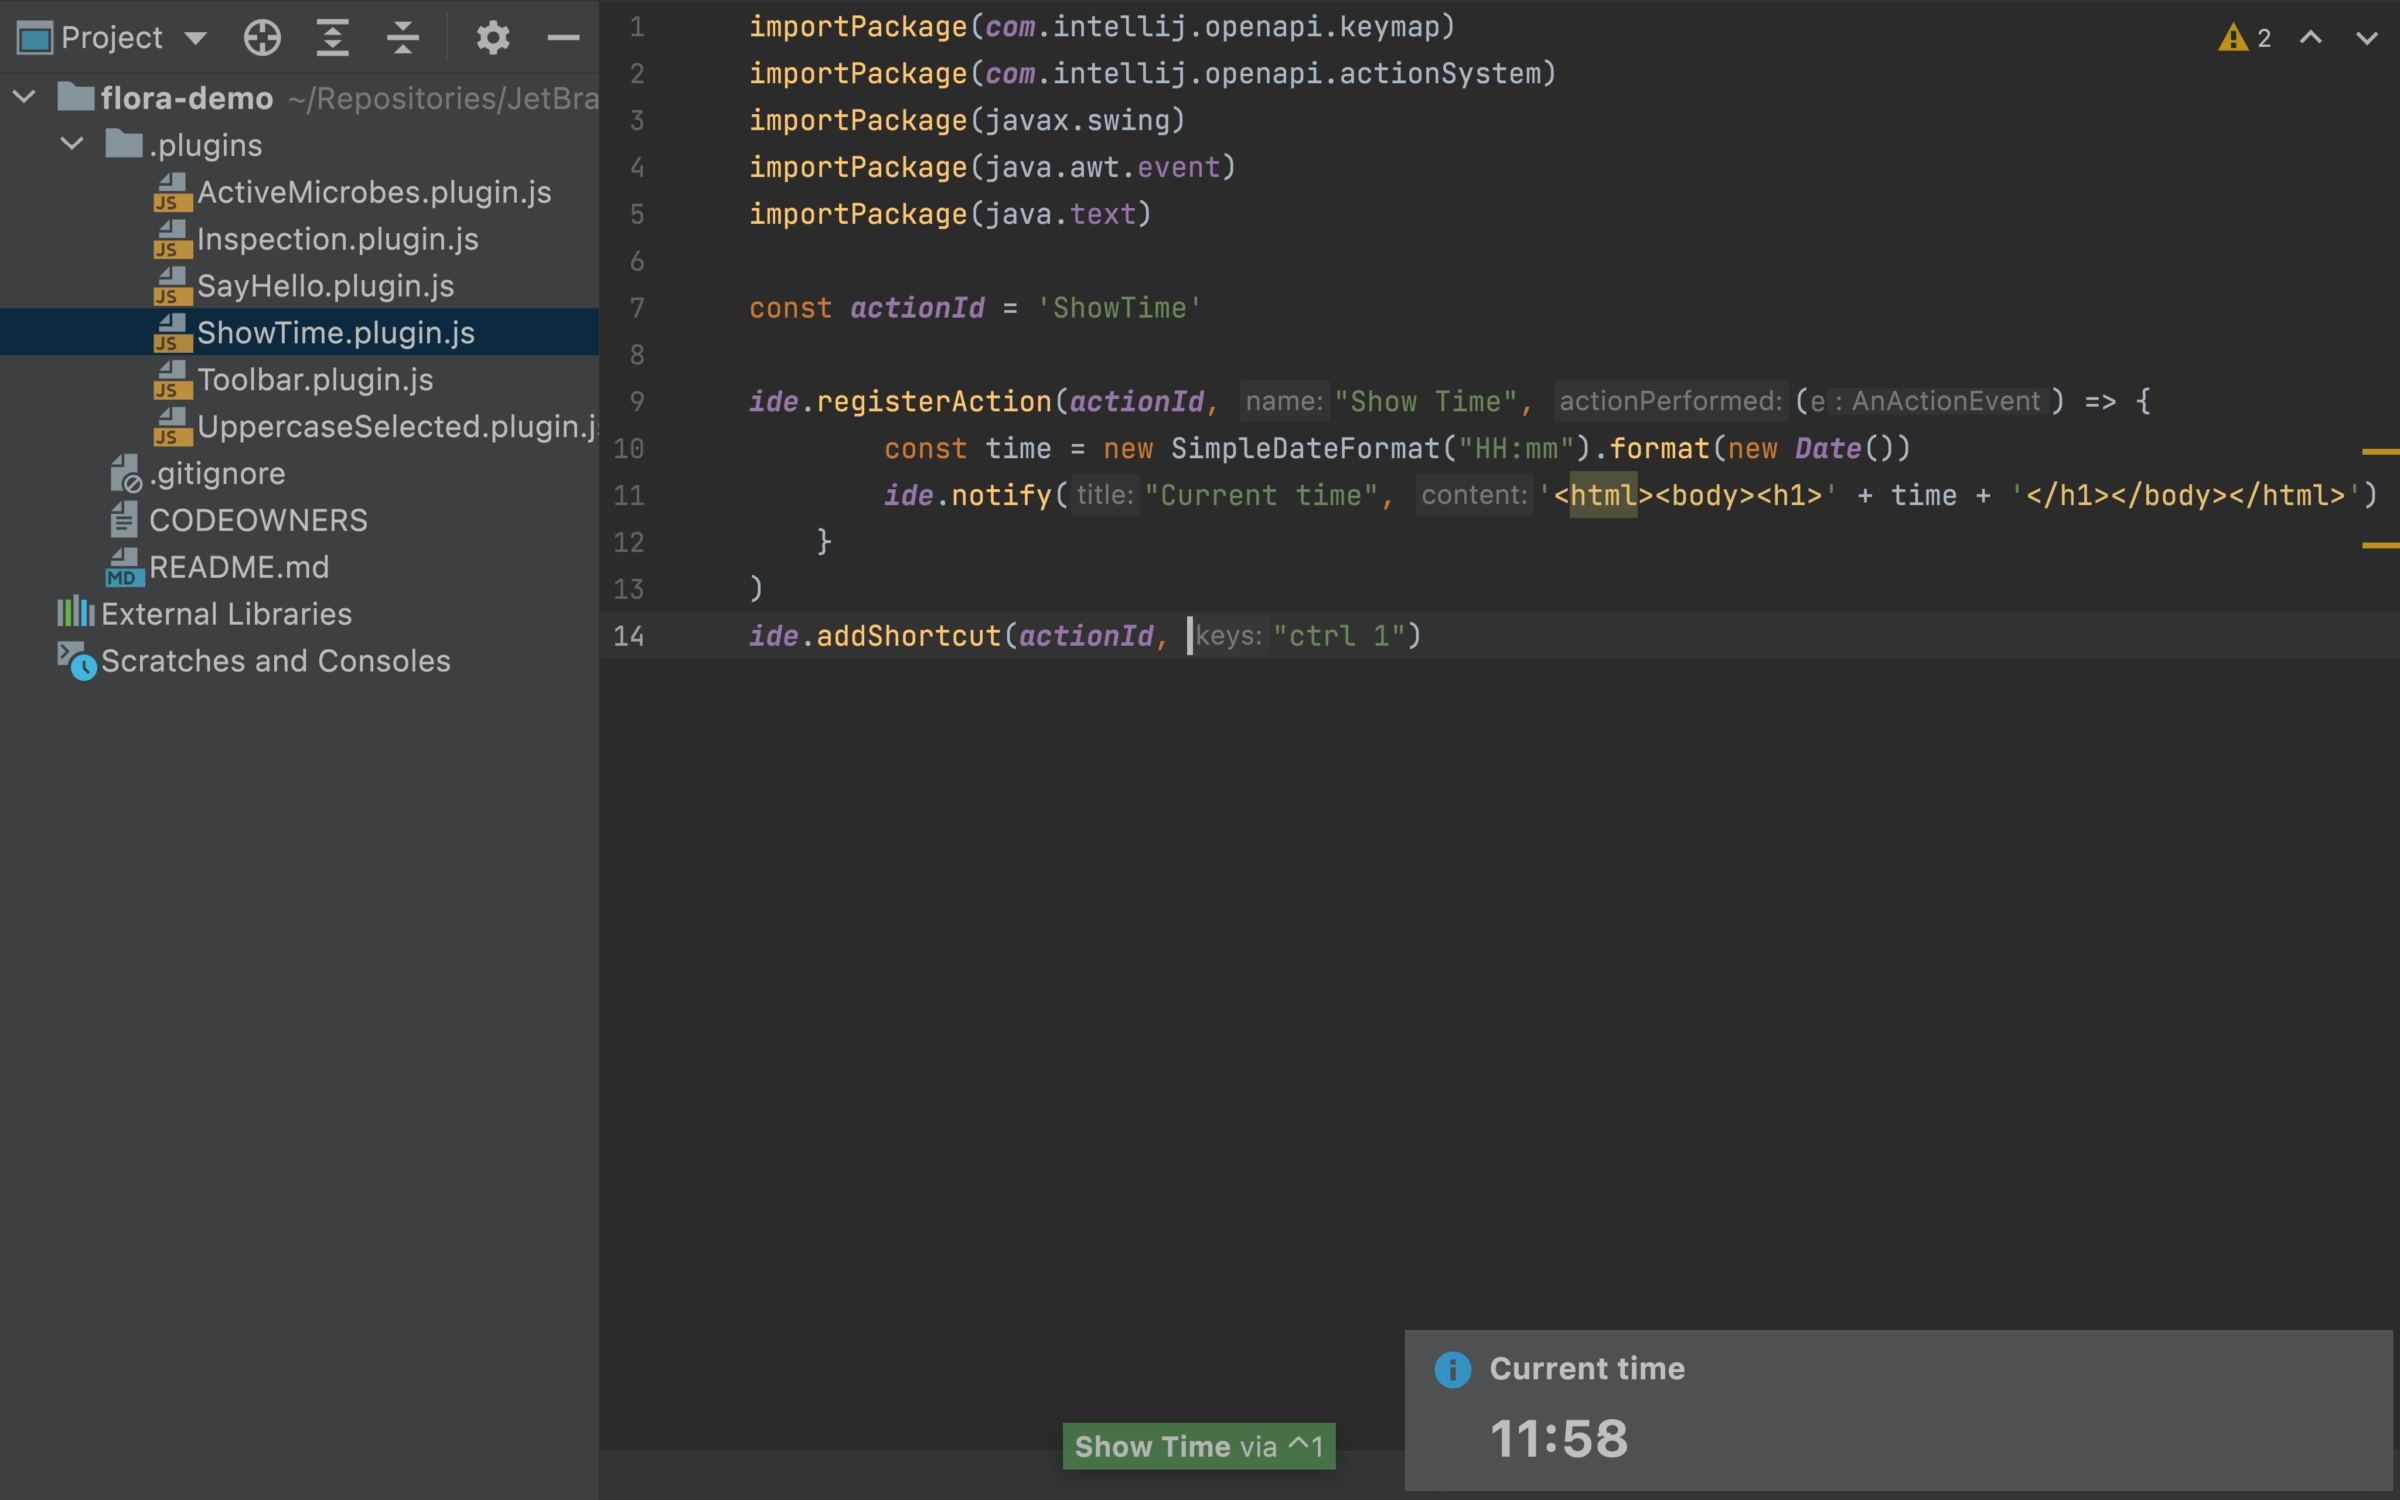This screenshot has width=2400, height=1500.
Task: Open the .gitignore file name
Action: click(x=217, y=474)
